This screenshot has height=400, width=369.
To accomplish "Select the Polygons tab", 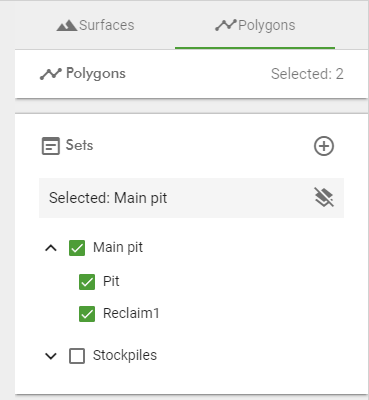I will (255, 25).
